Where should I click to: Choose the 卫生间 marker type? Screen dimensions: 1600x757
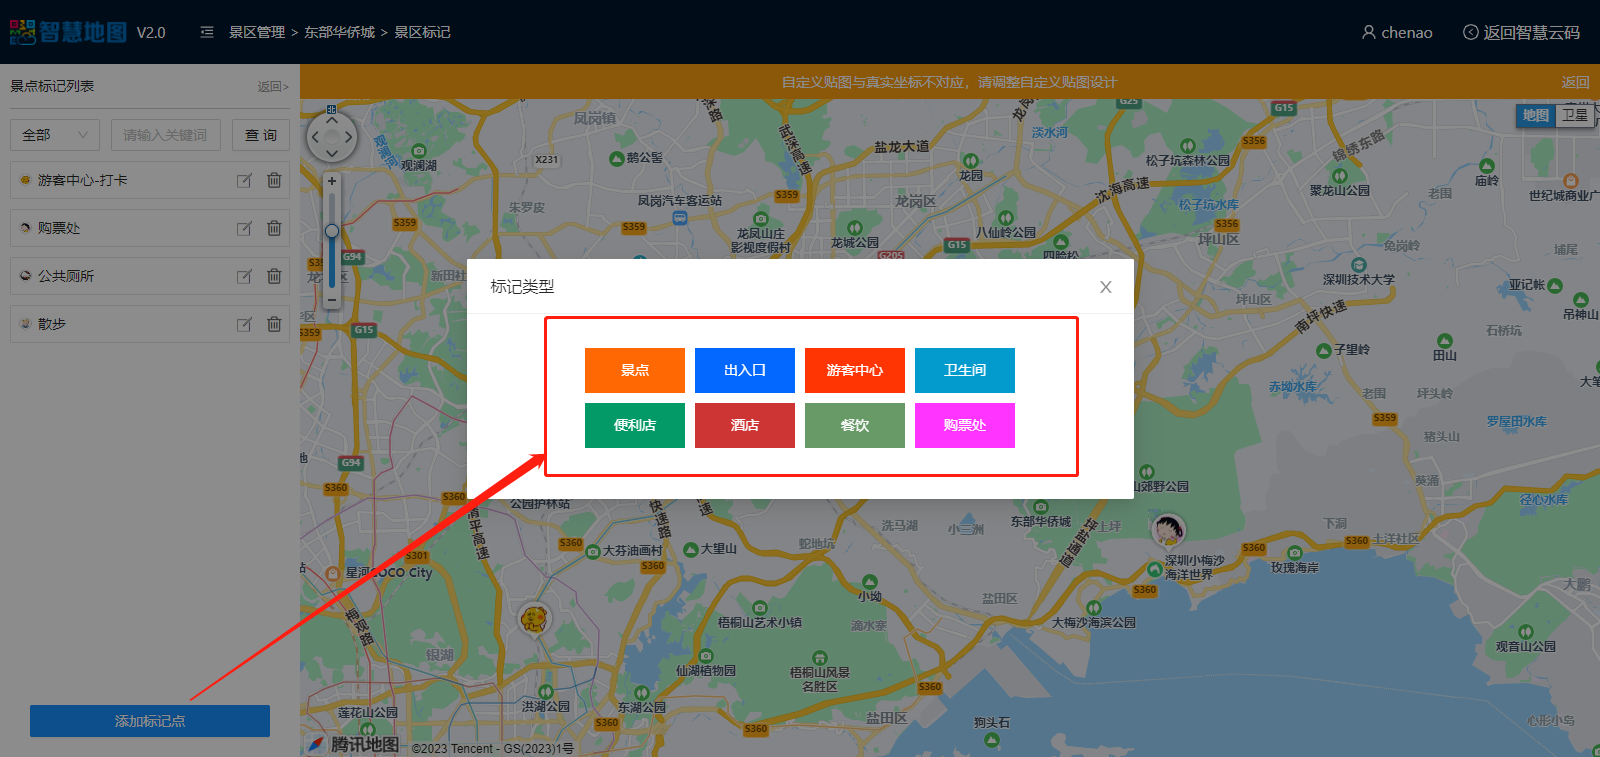coord(964,370)
